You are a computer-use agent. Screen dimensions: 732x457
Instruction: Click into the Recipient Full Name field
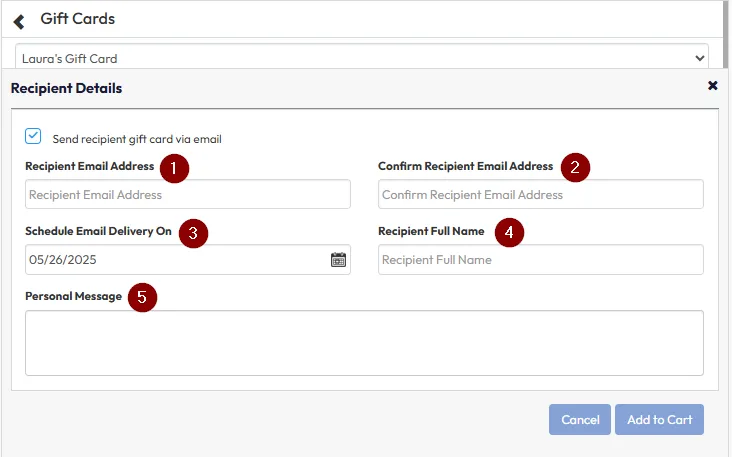tap(540, 260)
